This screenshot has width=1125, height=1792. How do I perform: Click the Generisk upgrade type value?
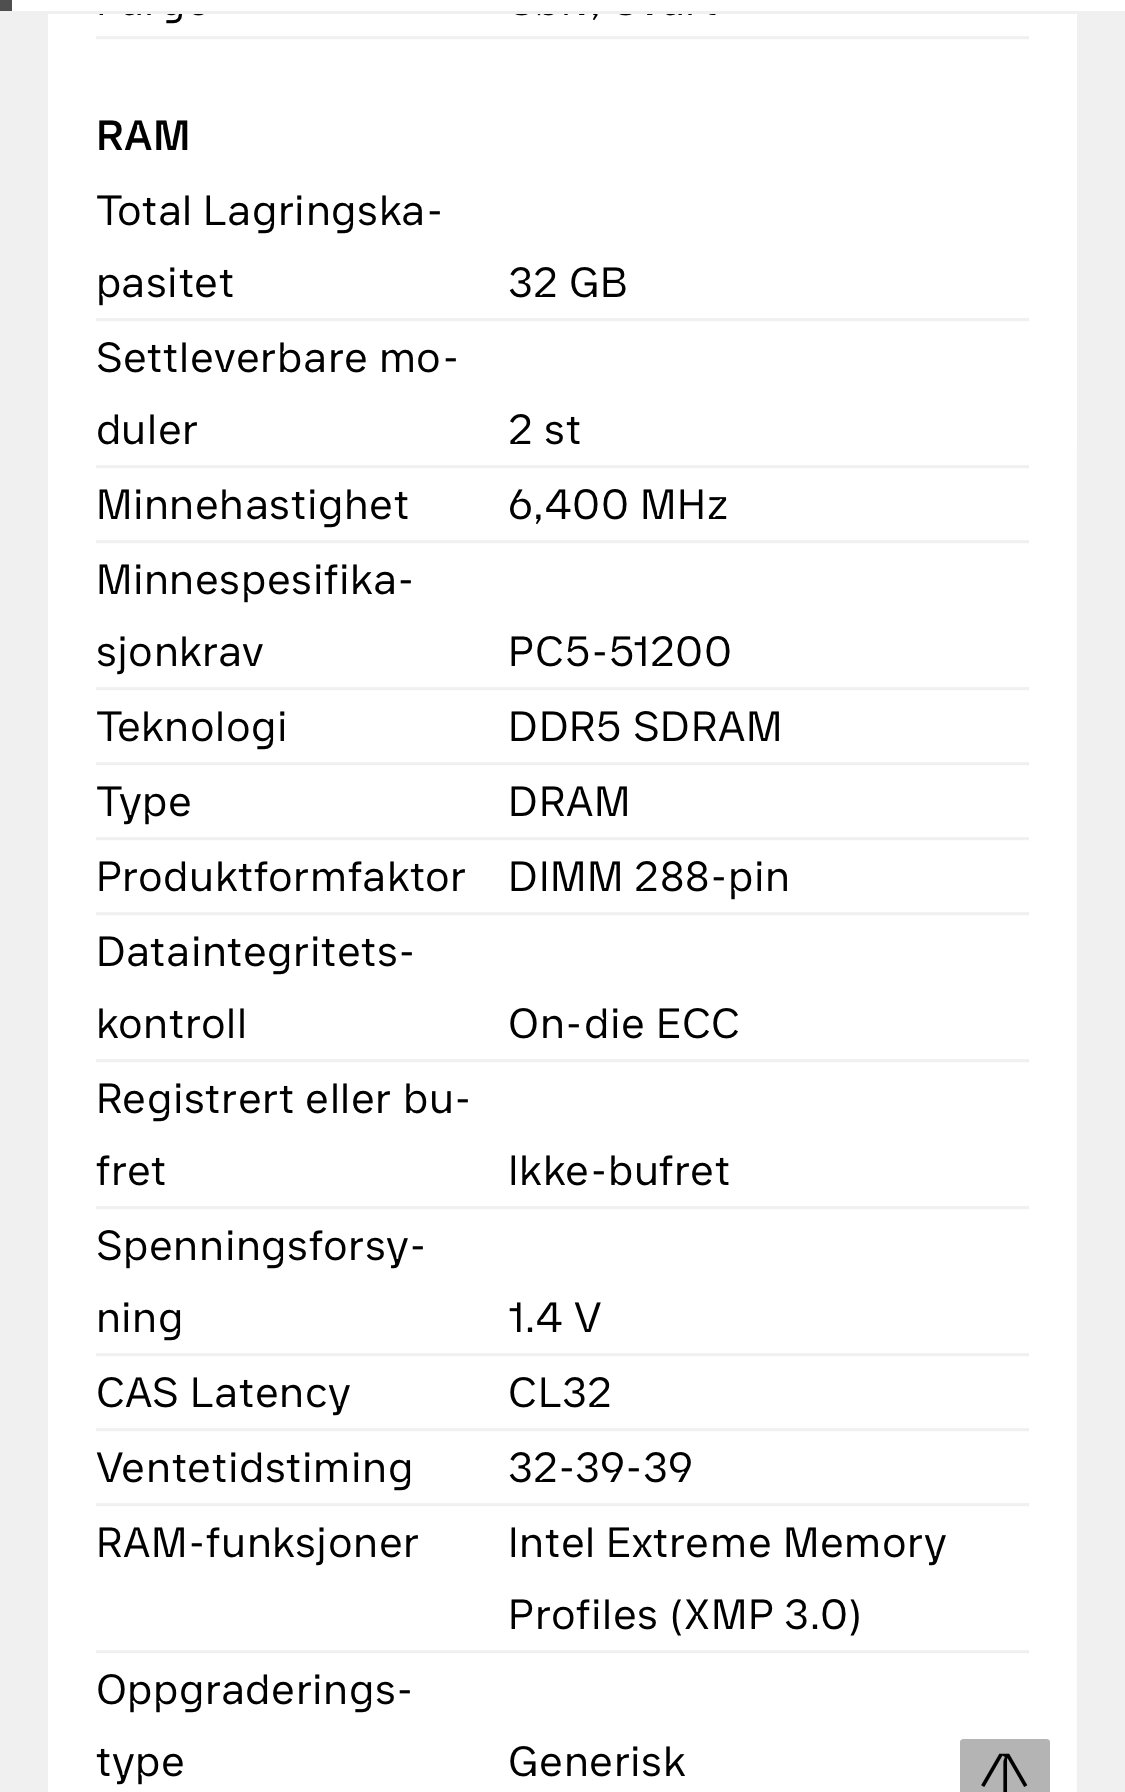point(597,1762)
